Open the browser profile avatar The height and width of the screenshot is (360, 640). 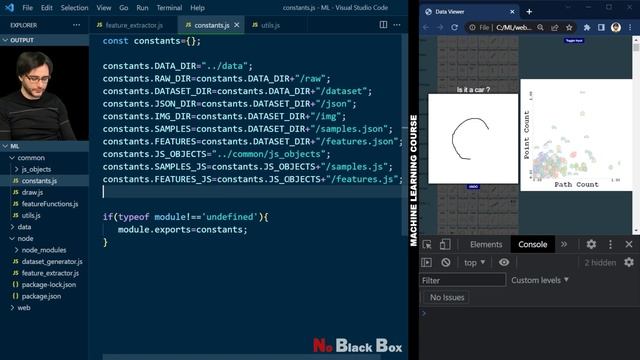click(x=616, y=27)
